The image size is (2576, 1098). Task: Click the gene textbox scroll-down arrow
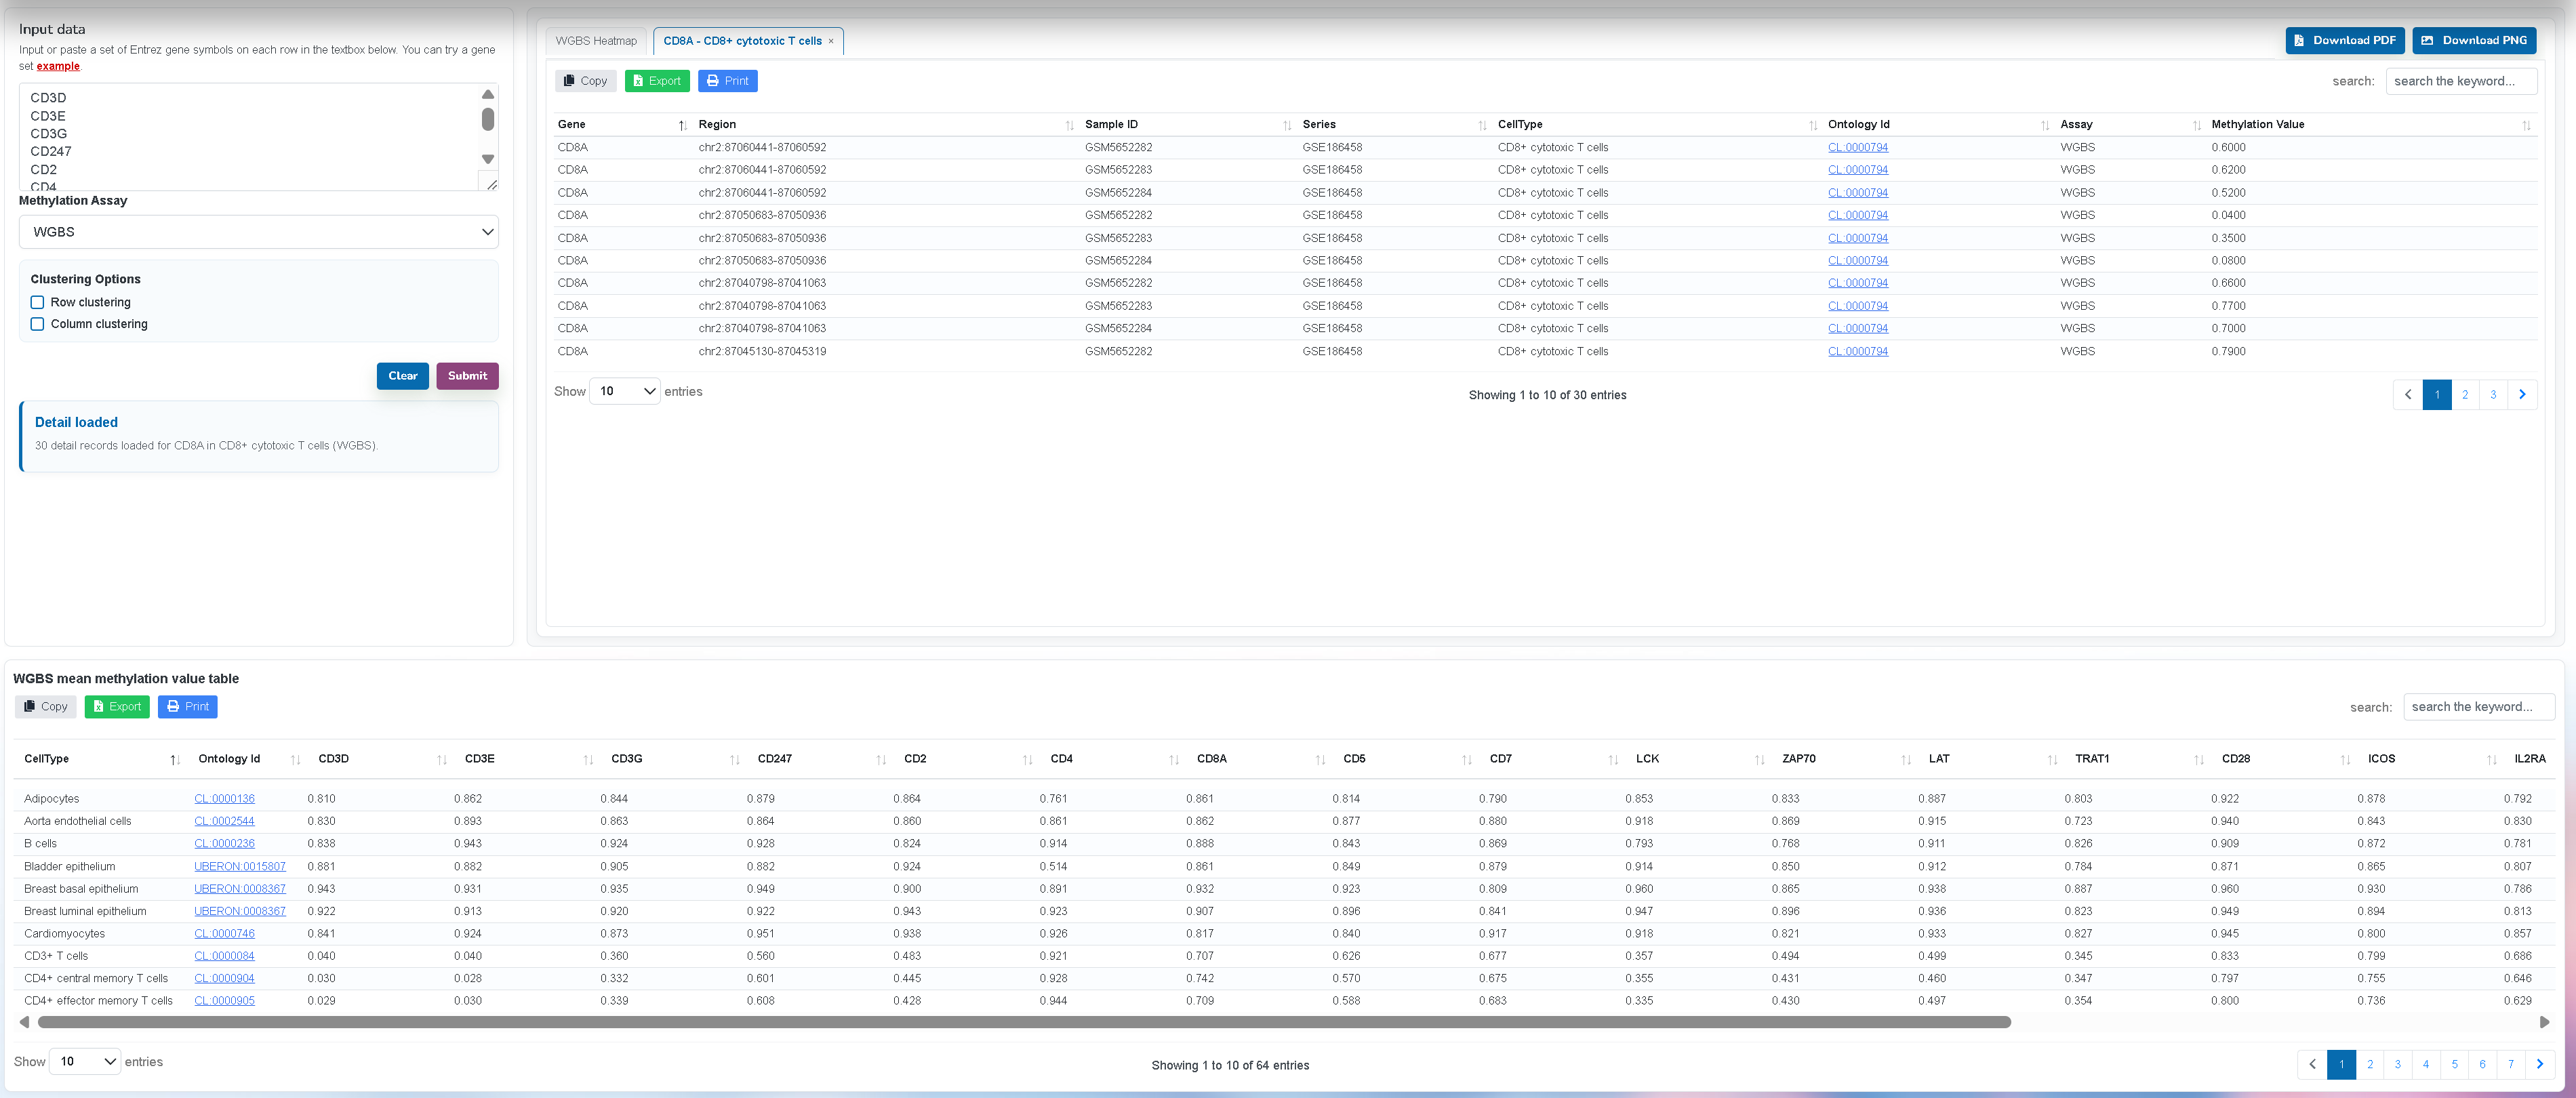(x=488, y=160)
